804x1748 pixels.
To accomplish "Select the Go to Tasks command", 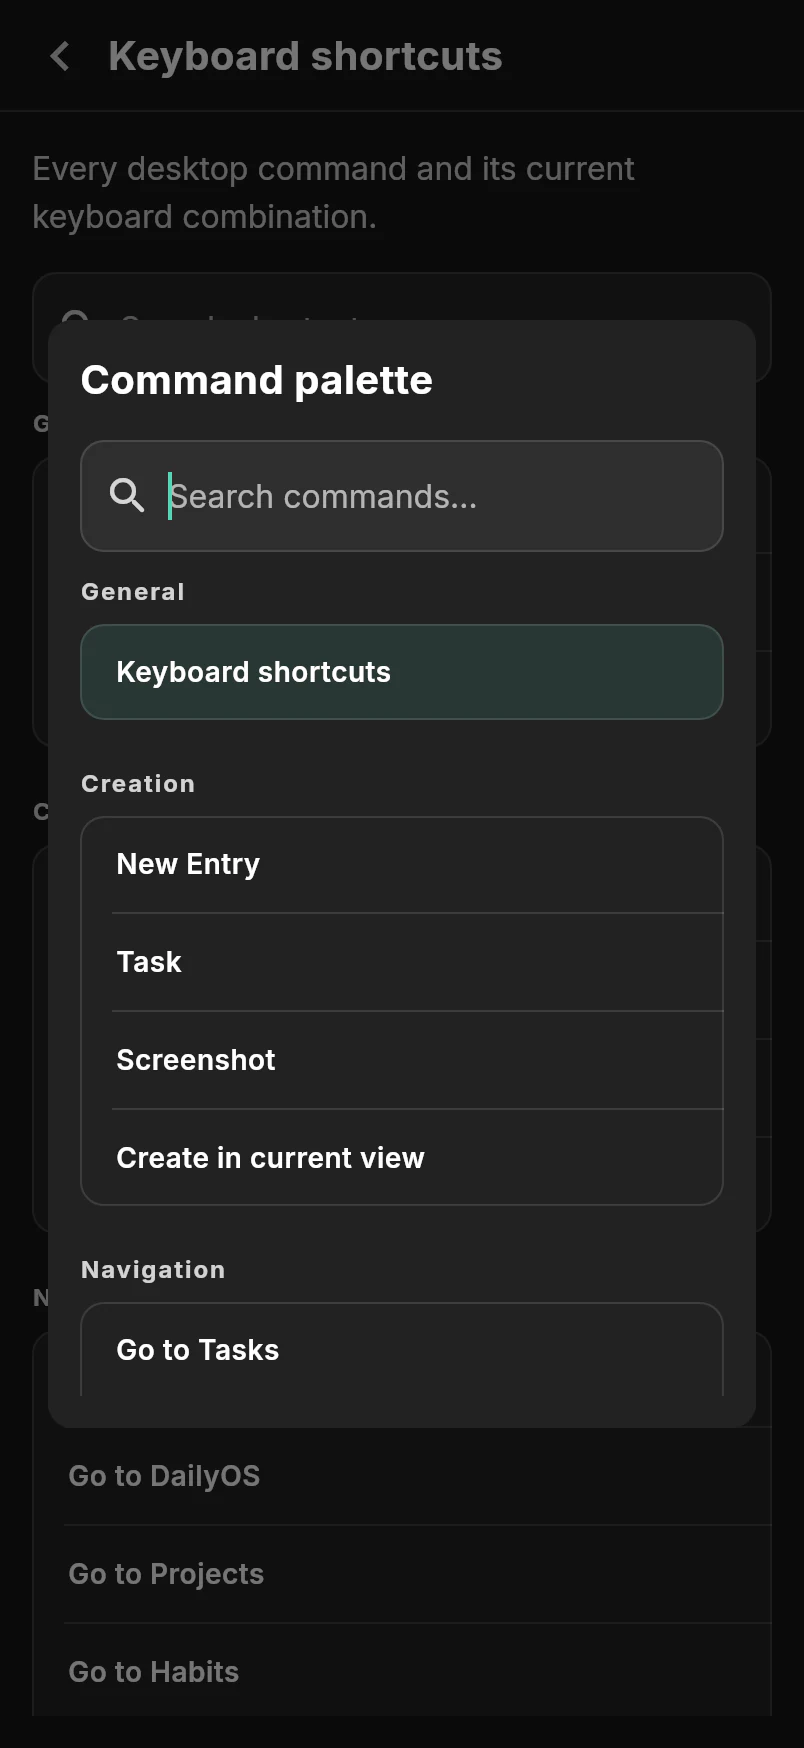I will (x=402, y=1350).
